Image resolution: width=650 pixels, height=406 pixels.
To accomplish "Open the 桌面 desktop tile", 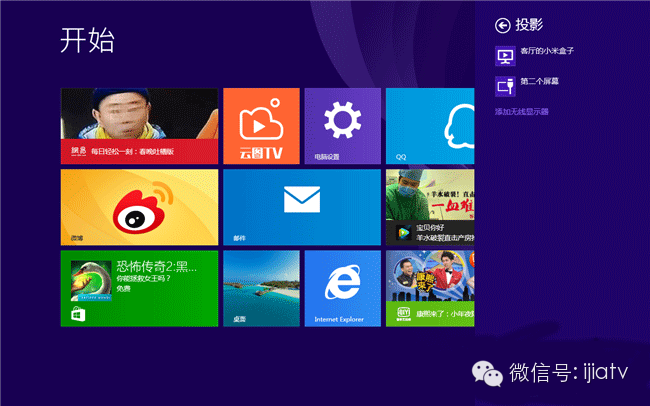I will point(261,288).
